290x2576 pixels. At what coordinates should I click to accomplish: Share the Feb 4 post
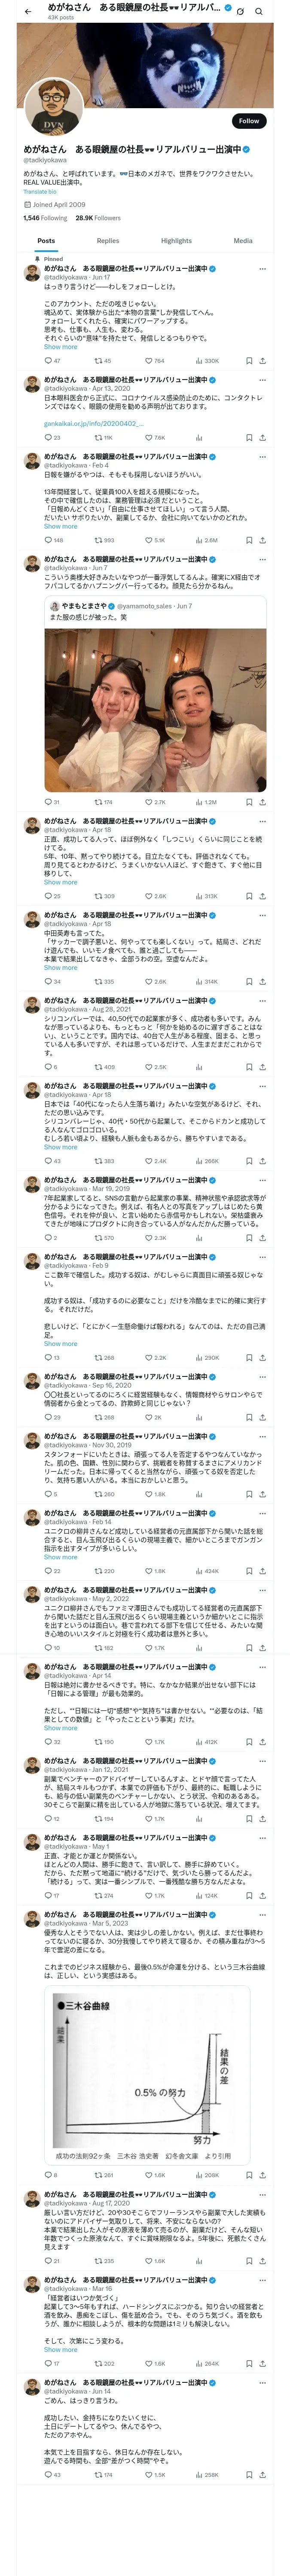[x=263, y=540]
